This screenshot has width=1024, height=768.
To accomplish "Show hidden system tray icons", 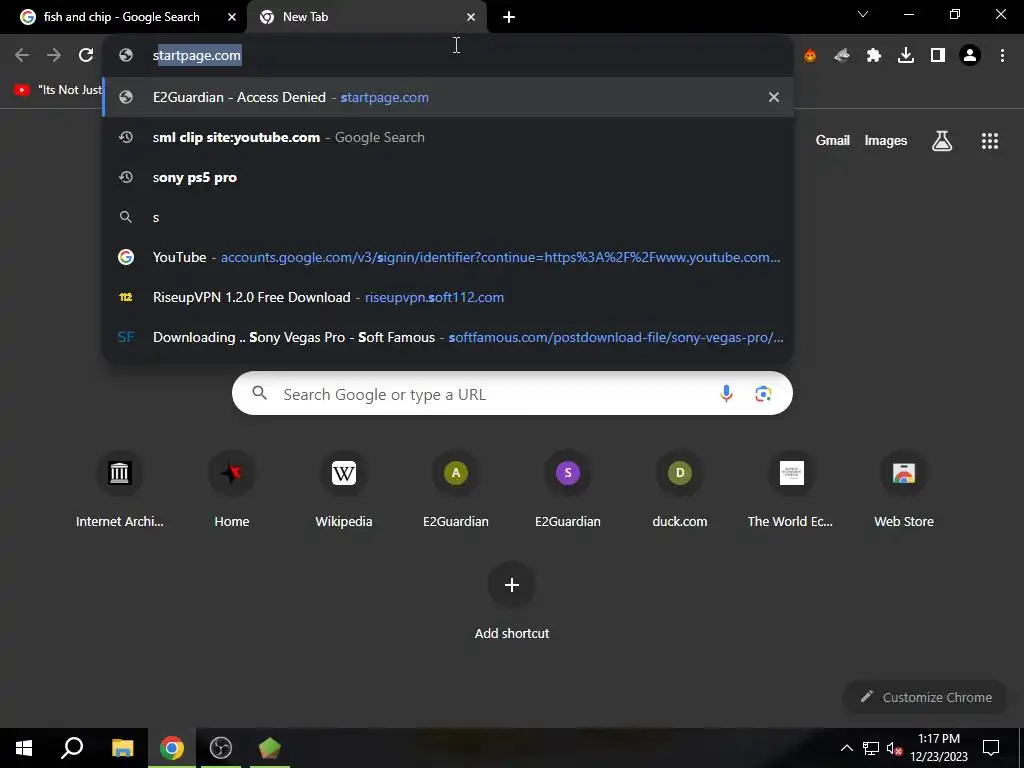I will pyautogui.click(x=846, y=748).
